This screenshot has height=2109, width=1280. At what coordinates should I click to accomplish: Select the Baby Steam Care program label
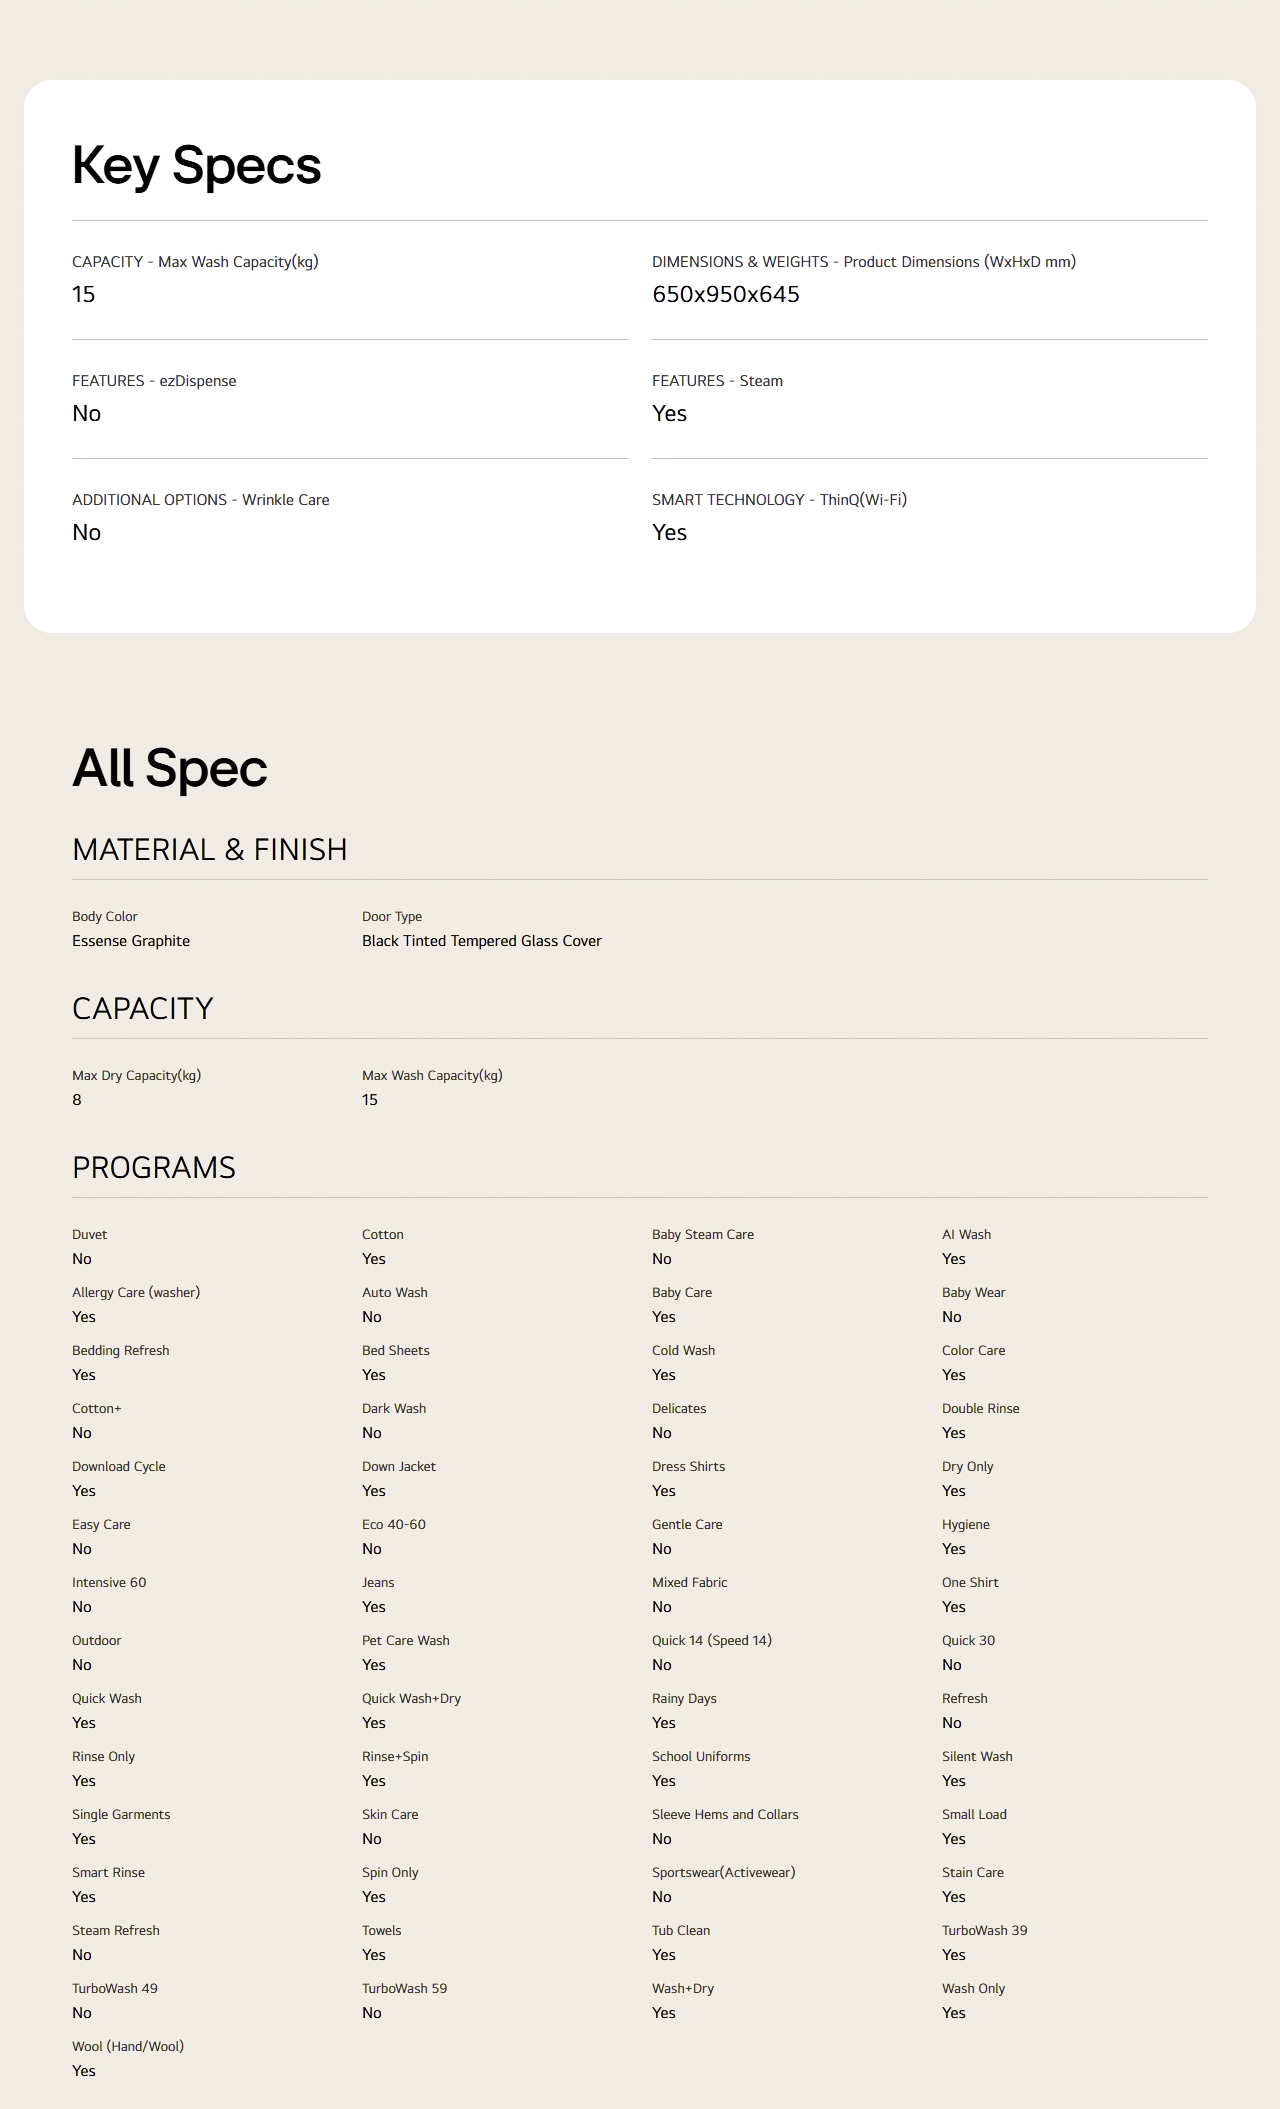(x=702, y=1235)
